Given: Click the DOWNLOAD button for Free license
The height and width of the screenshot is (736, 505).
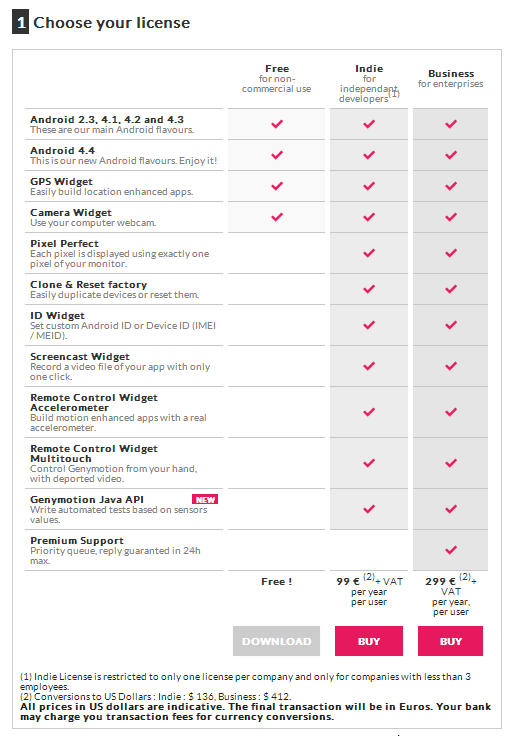Looking at the screenshot, I should 276,641.
